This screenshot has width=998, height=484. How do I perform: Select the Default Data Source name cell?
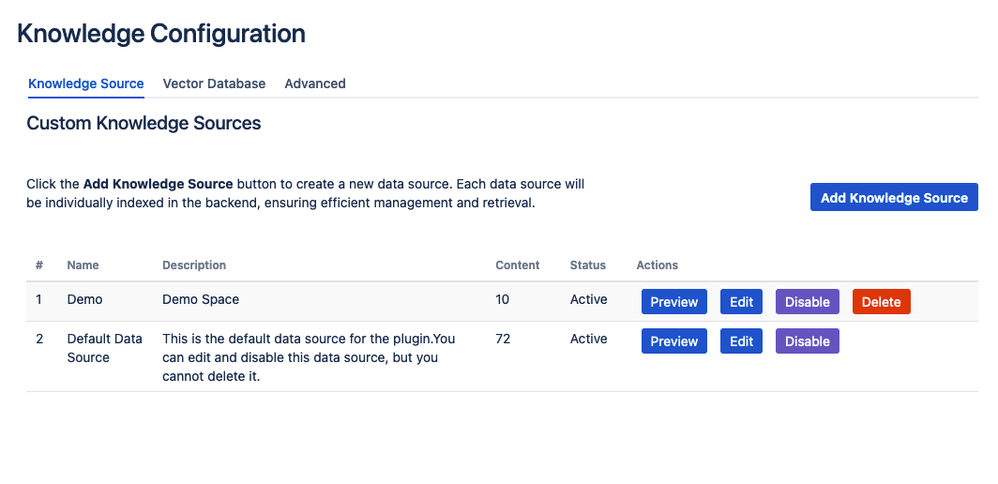(104, 348)
